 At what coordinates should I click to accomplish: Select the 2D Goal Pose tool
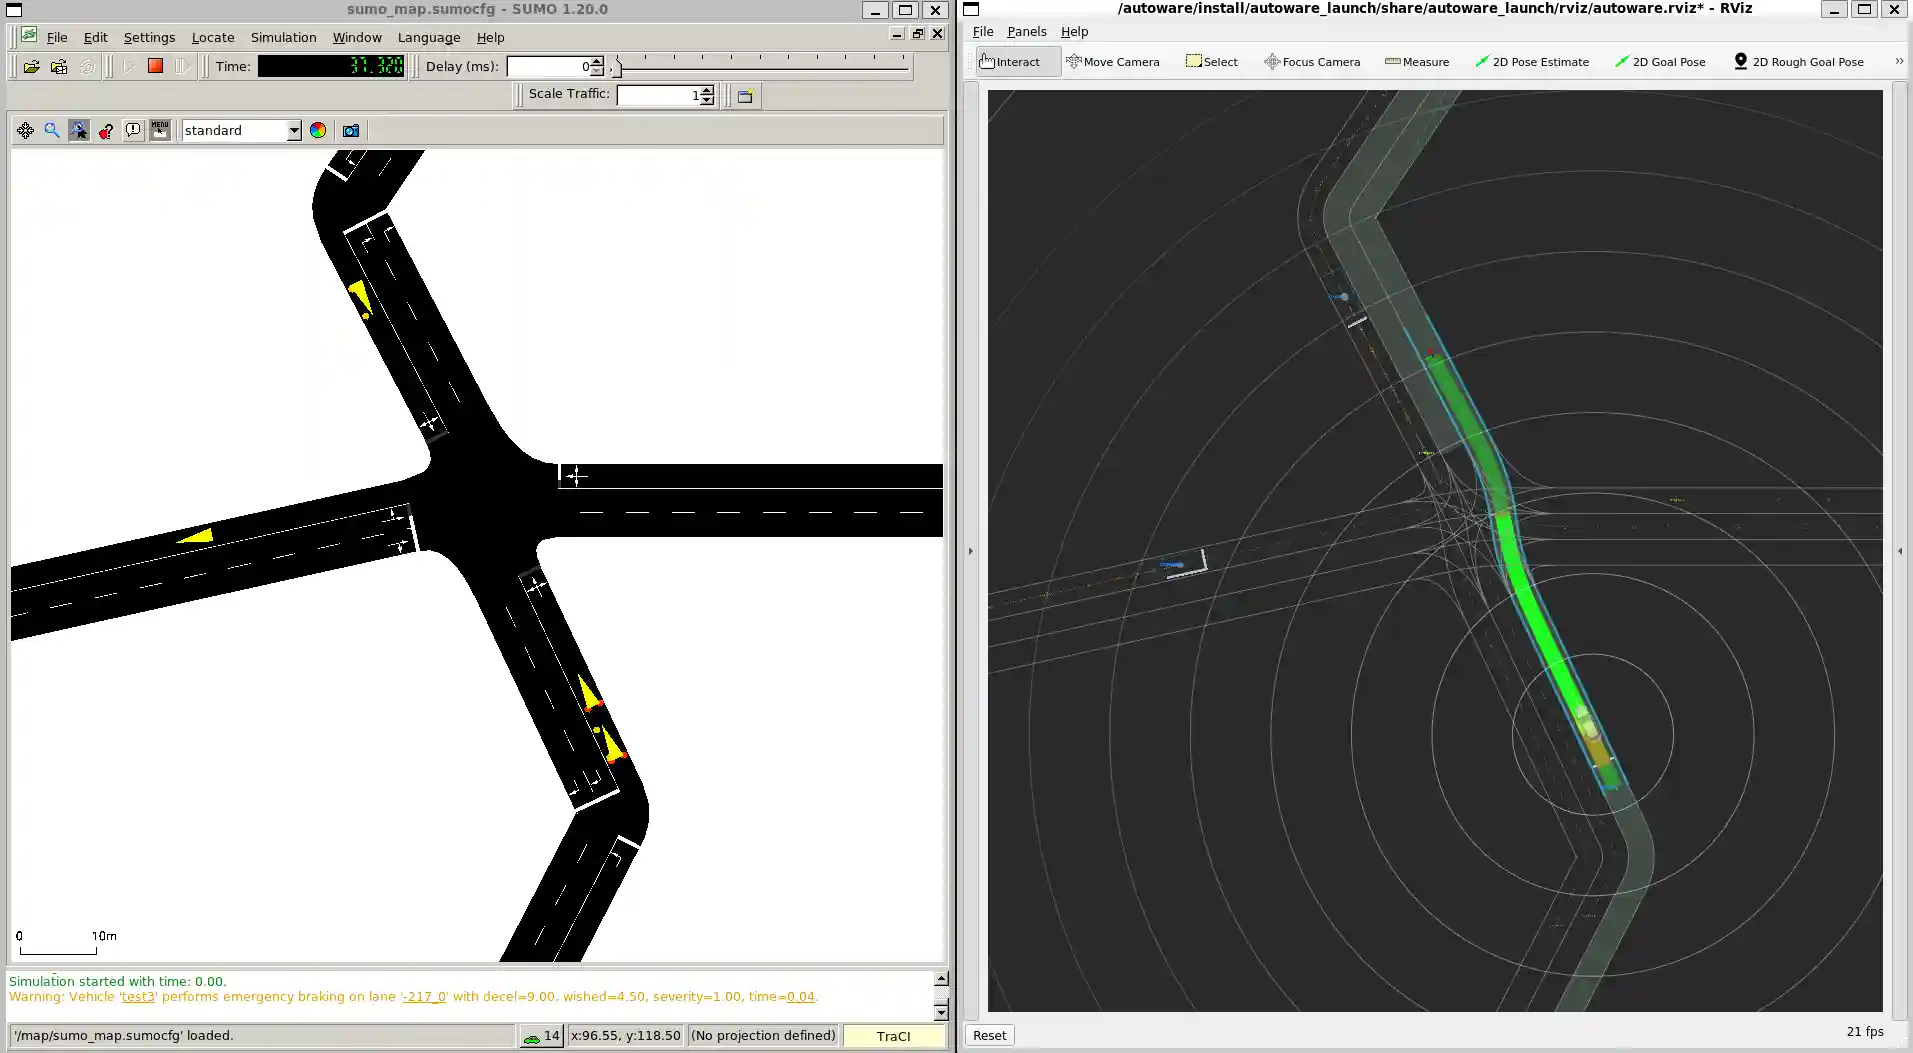tap(1660, 61)
